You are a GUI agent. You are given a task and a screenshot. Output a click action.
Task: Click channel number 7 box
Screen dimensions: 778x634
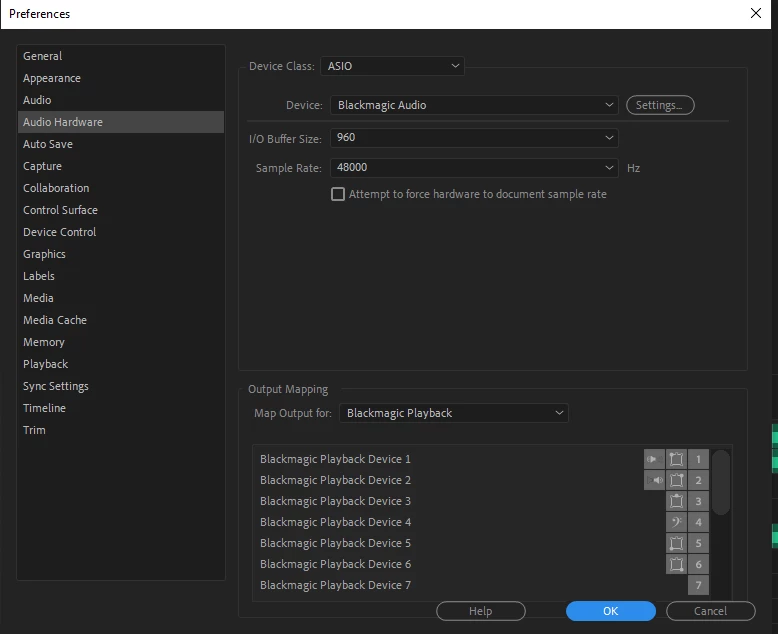(x=698, y=585)
